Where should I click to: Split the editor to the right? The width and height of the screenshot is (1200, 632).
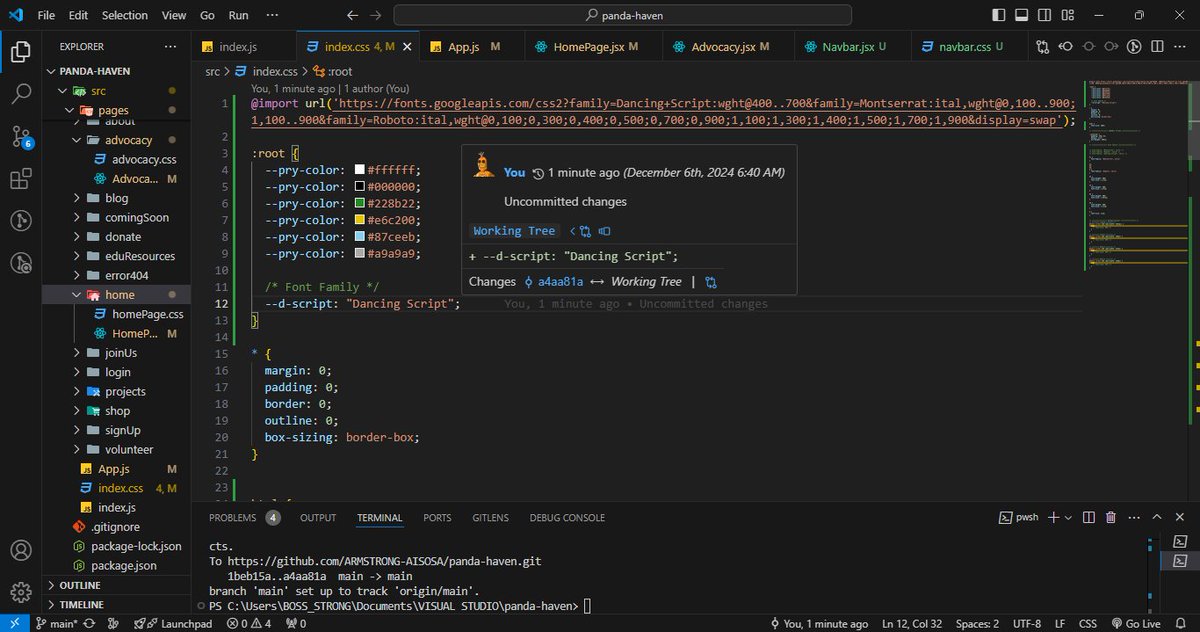[x=1158, y=47]
